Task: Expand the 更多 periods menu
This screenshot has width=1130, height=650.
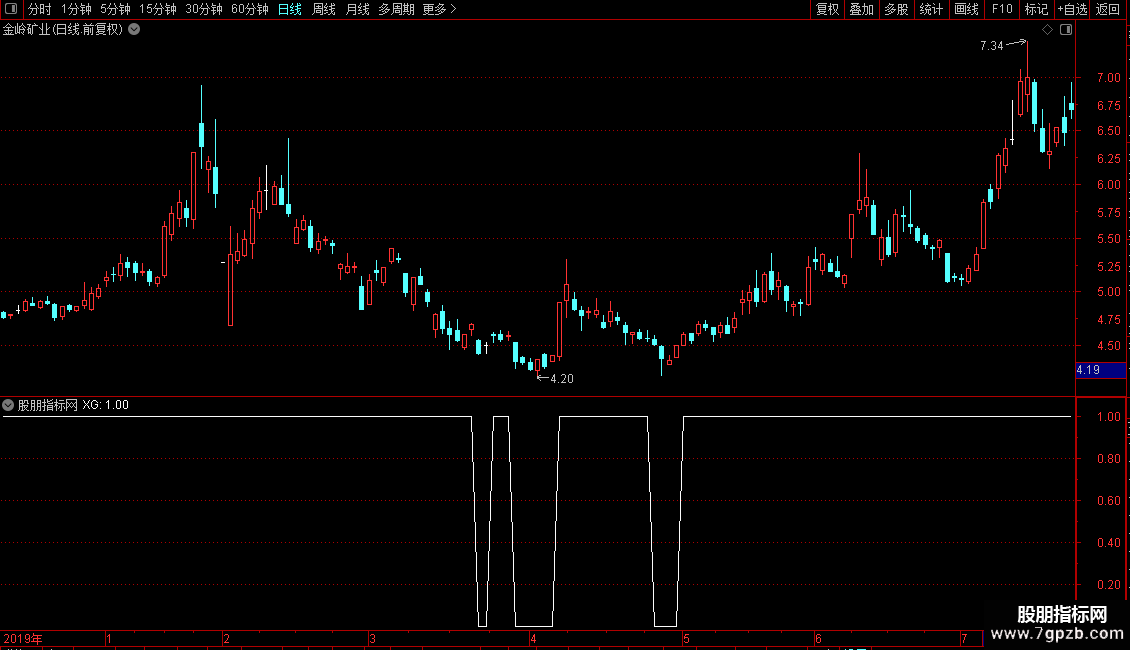Action: coord(439,9)
